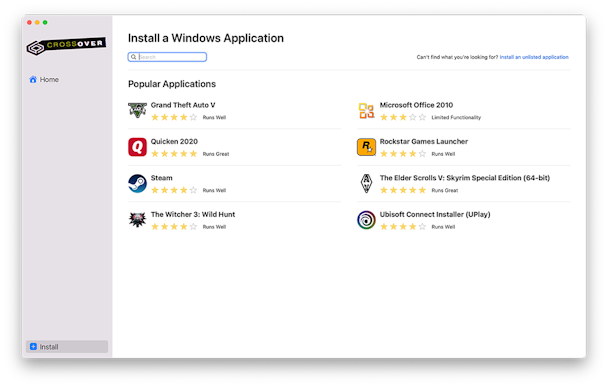Click the search magnifier icon

pos(133,57)
